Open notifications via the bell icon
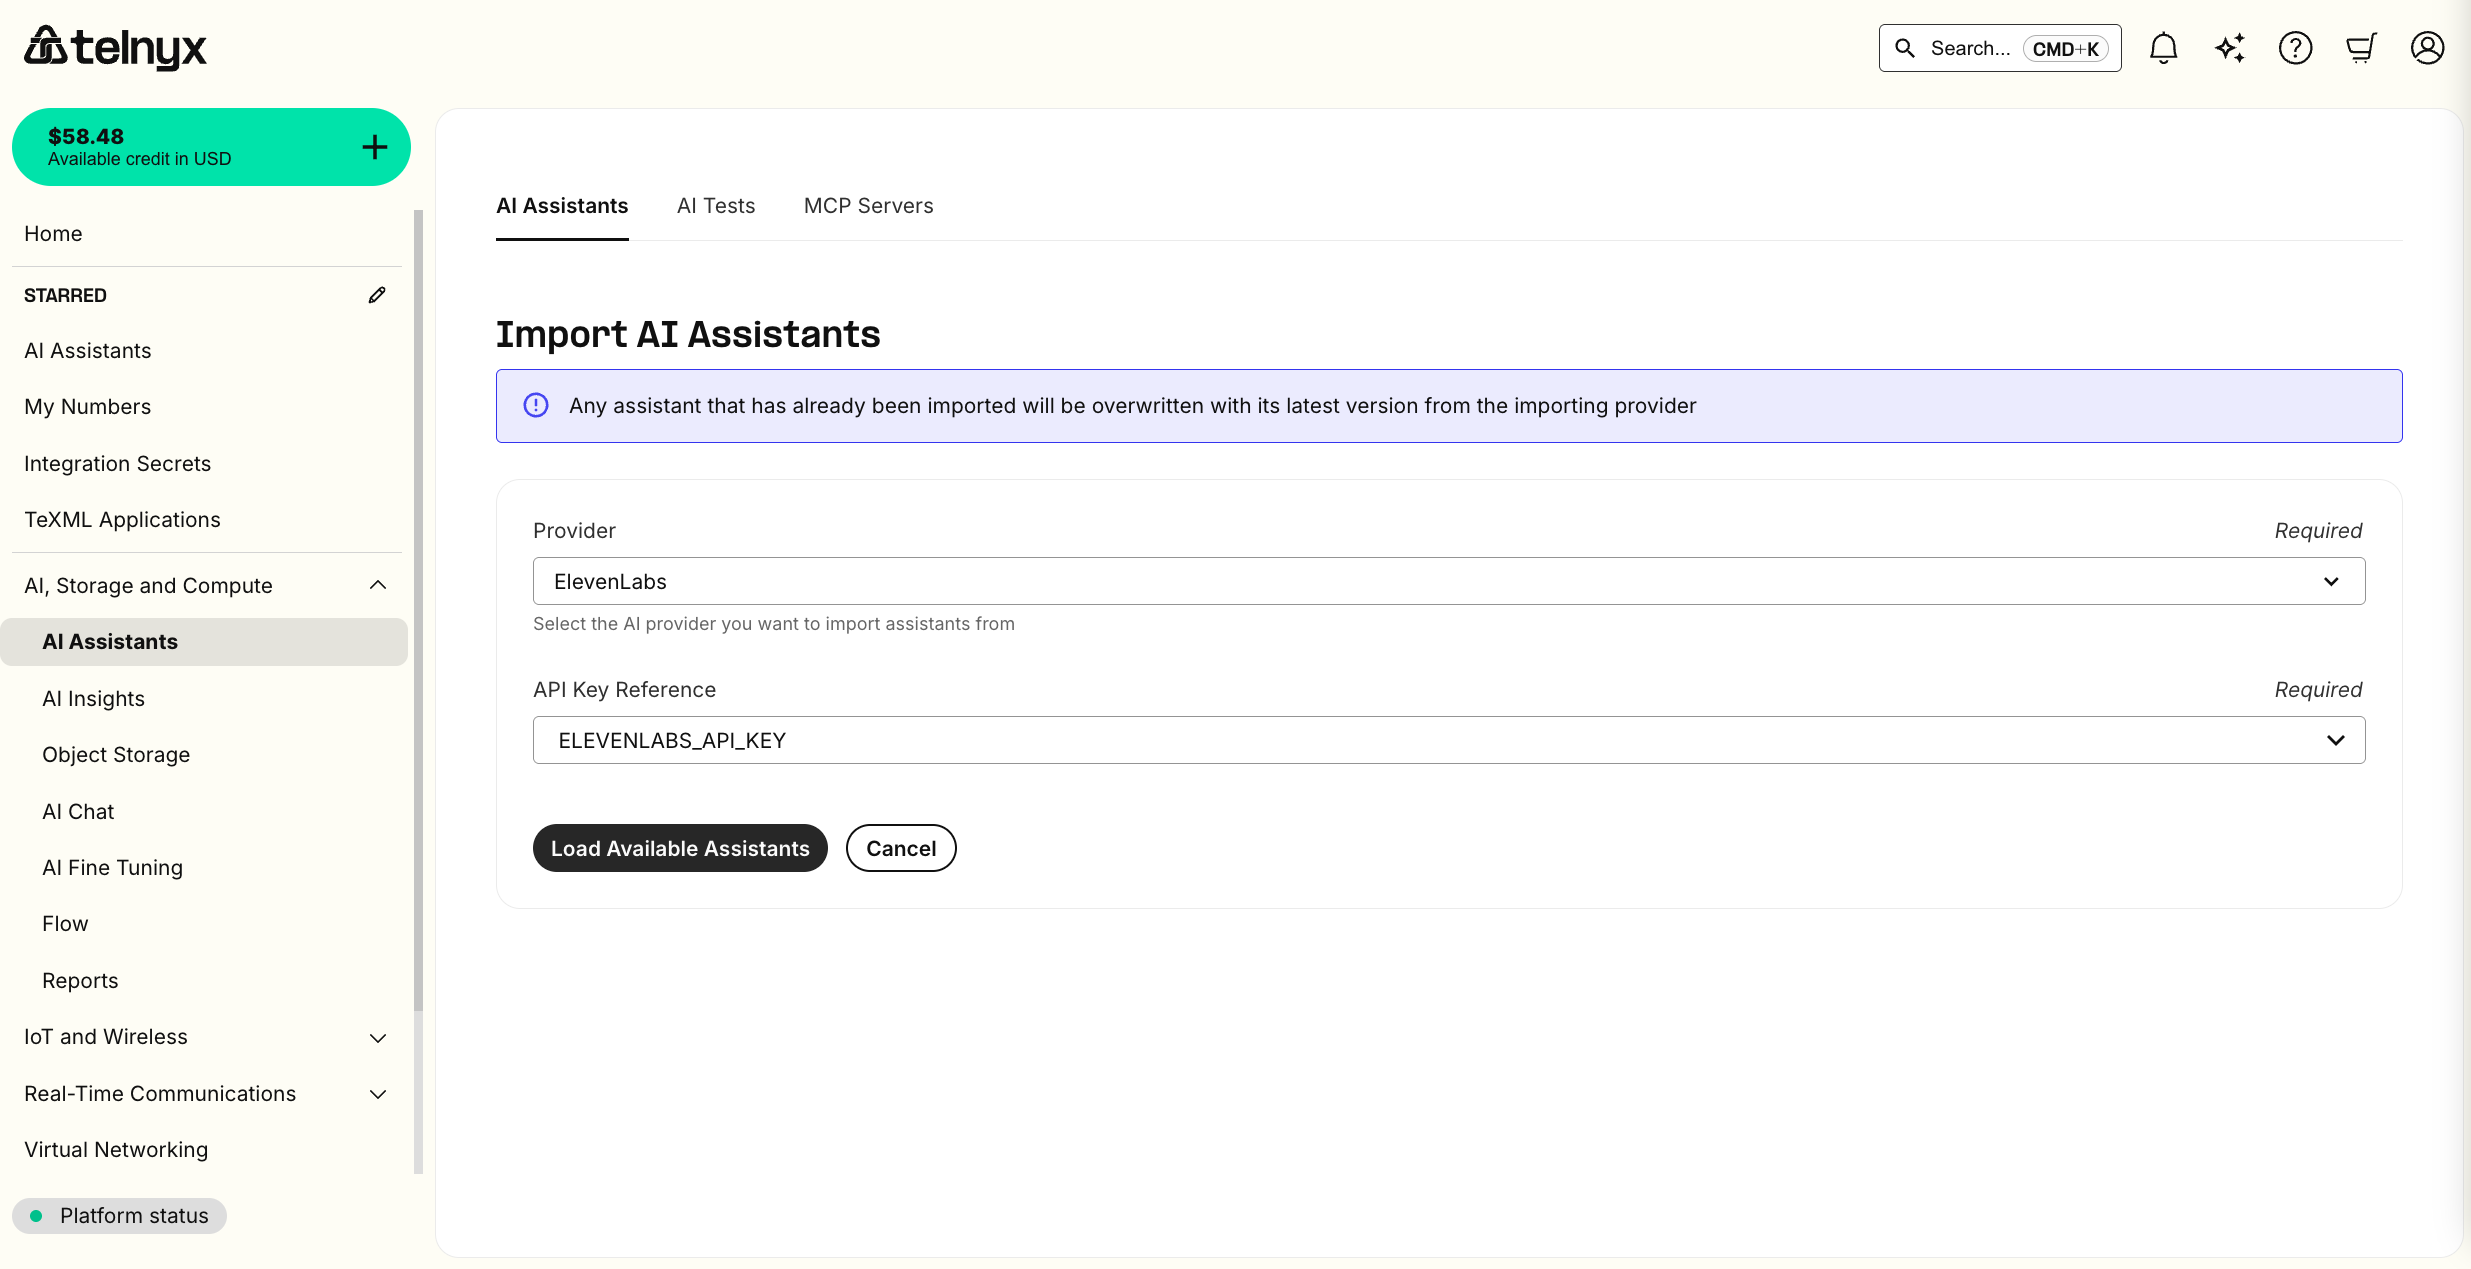Image resolution: width=2471 pixels, height=1269 pixels. [2163, 47]
